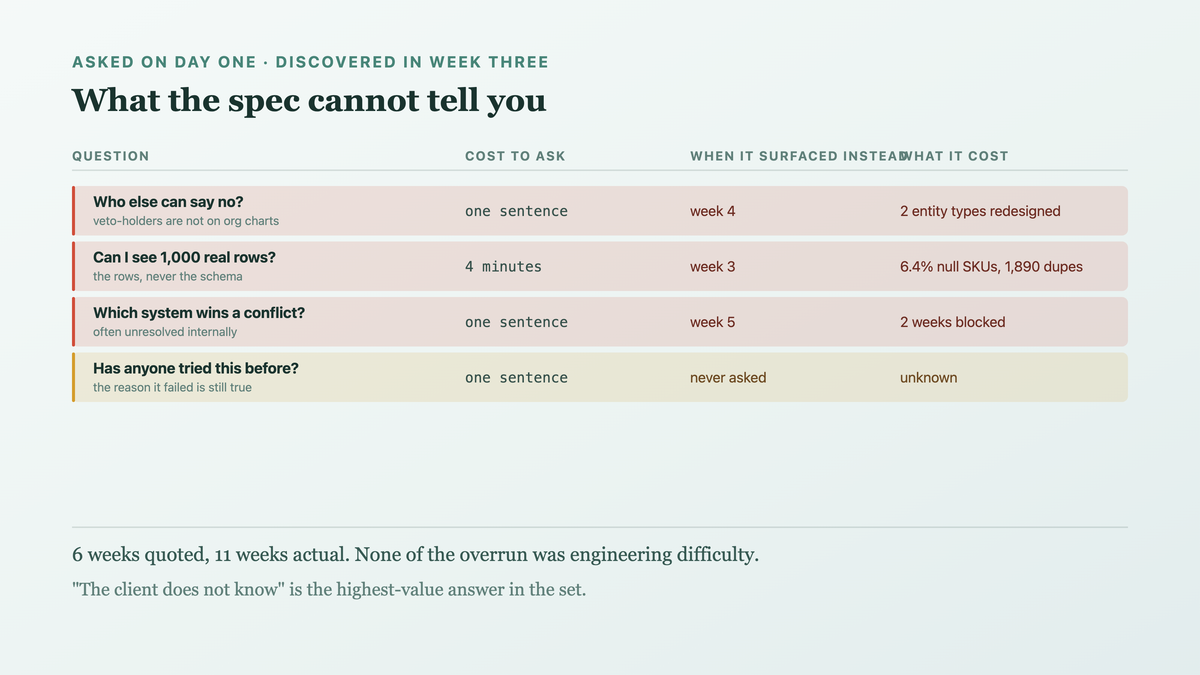This screenshot has height=675, width=1200.
Task: Select the question "Can I see 1,000 real rows?"
Action: [x=184, y=257]
